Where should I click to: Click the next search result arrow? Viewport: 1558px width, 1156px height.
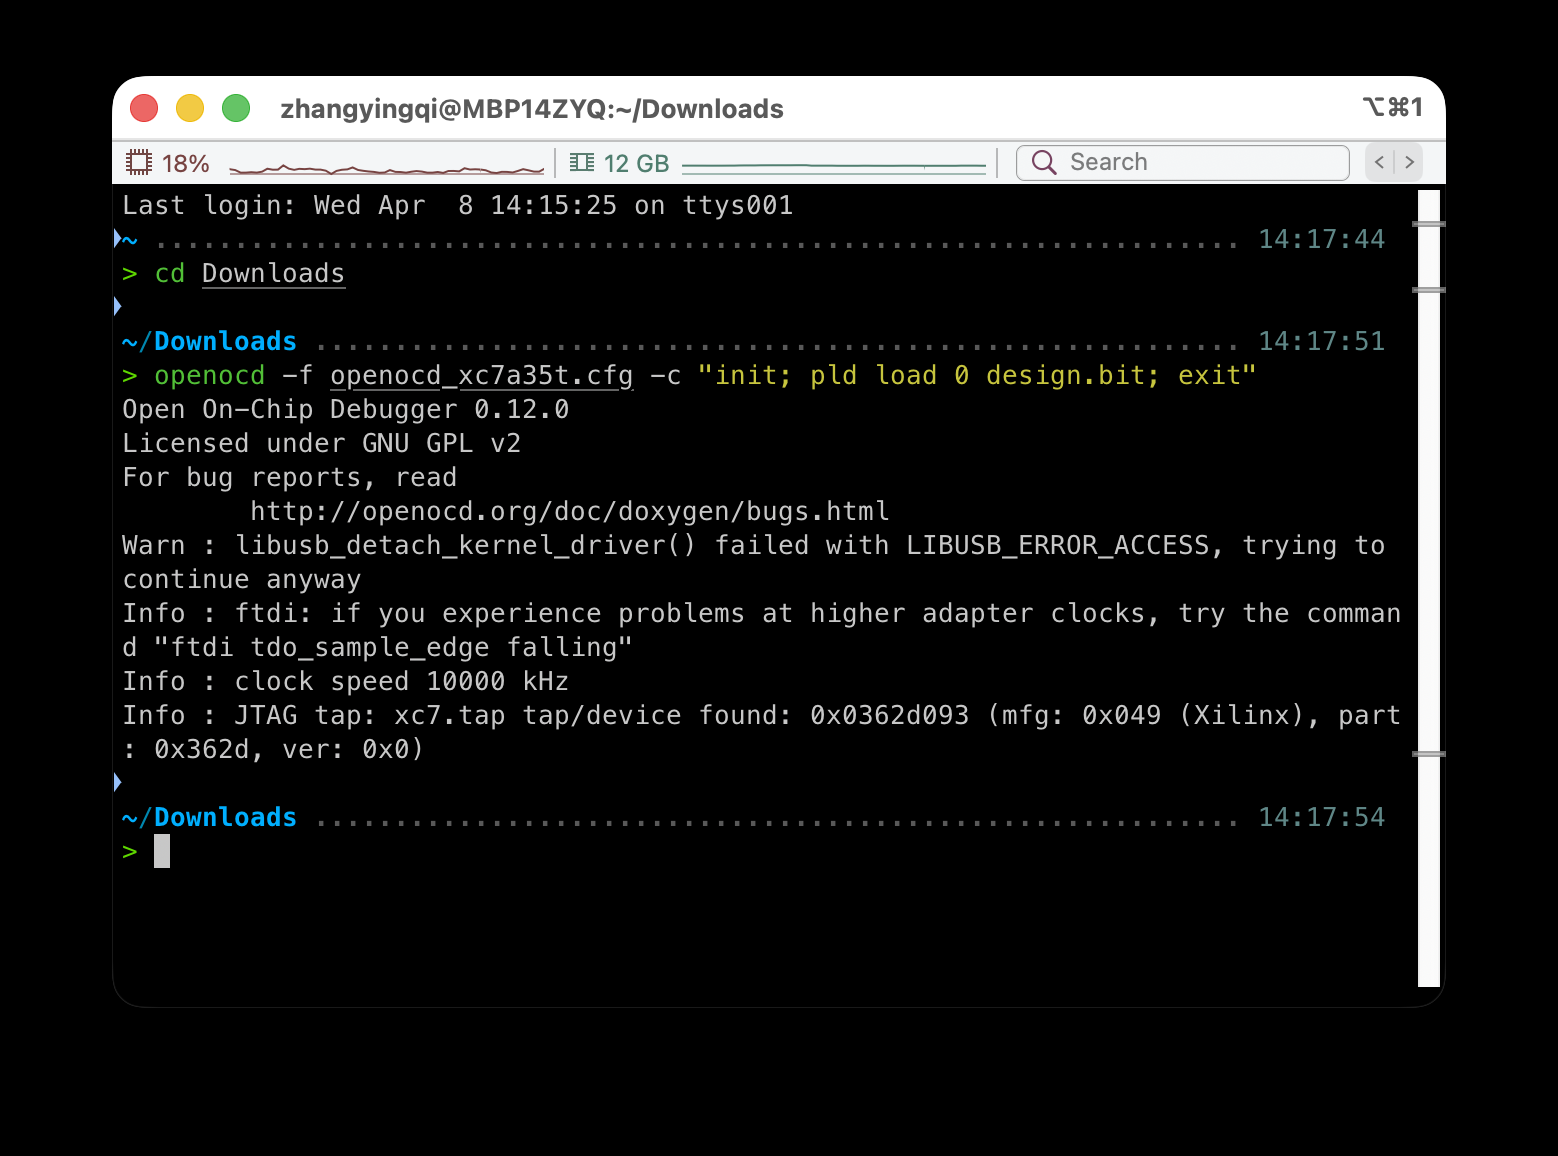[1409, 162]
